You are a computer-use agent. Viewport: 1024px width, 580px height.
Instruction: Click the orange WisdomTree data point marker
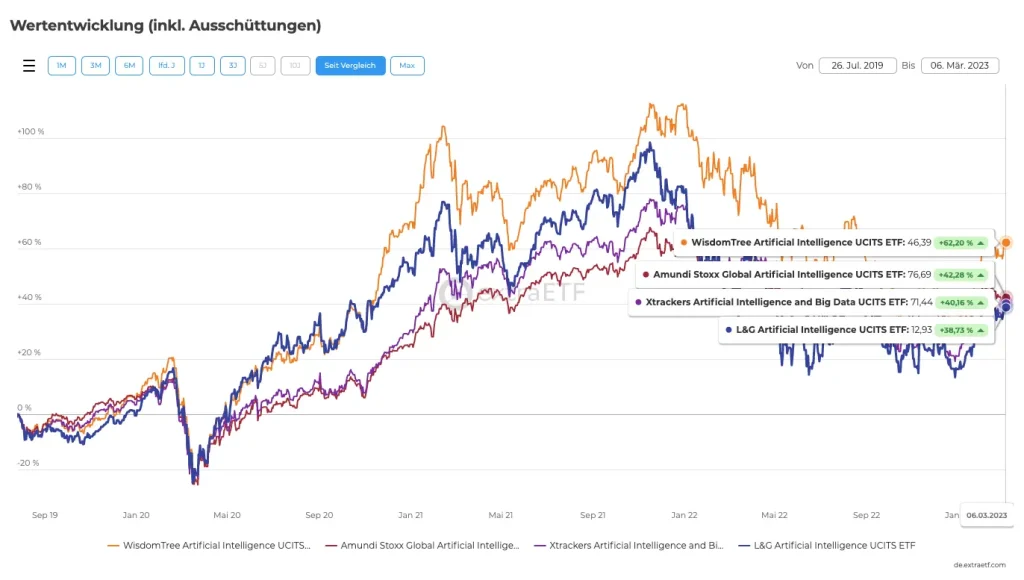coord(1007,242)
